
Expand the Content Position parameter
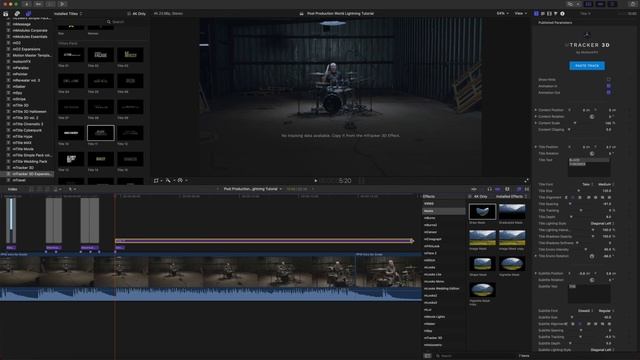[536, 110]
